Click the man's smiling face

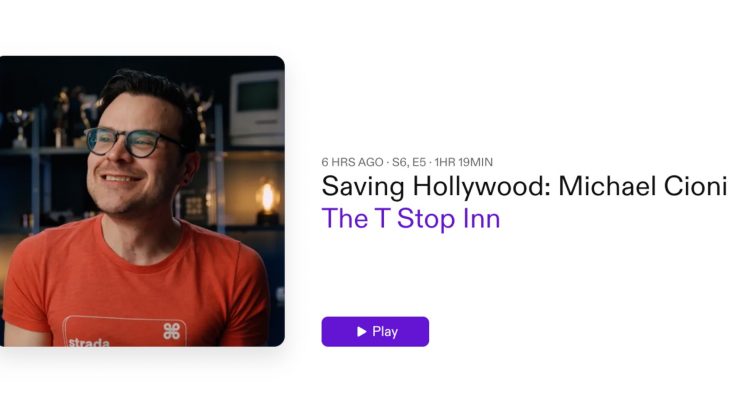(x=135, y=156)
